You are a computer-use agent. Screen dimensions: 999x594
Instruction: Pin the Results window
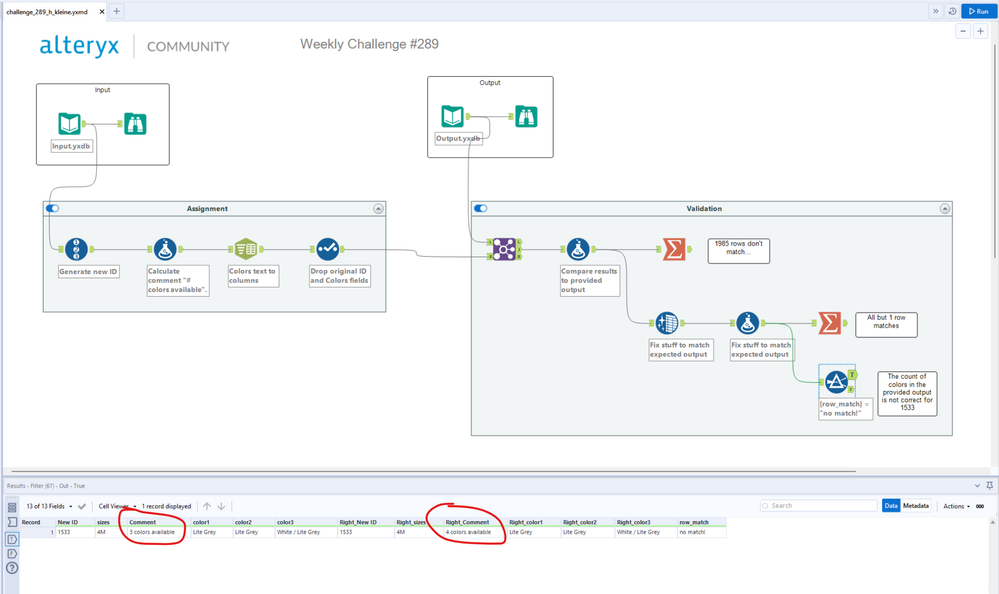[989, 486]
